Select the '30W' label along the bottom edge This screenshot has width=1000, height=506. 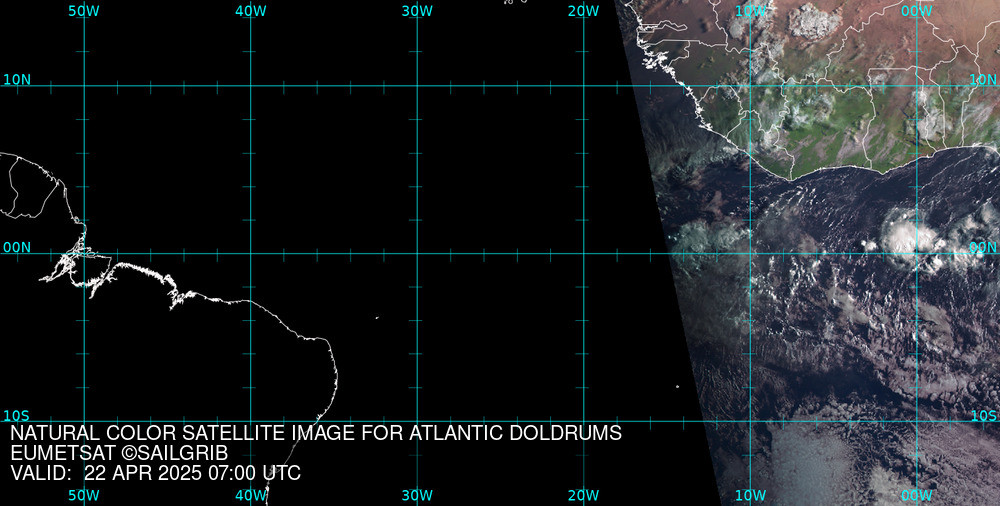tap(418, 496)
